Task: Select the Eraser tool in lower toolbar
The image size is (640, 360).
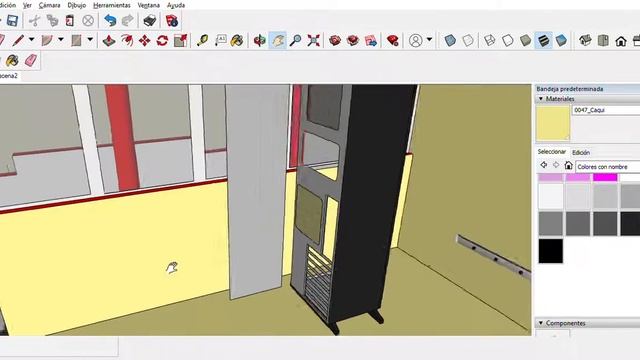Action: 31,60
